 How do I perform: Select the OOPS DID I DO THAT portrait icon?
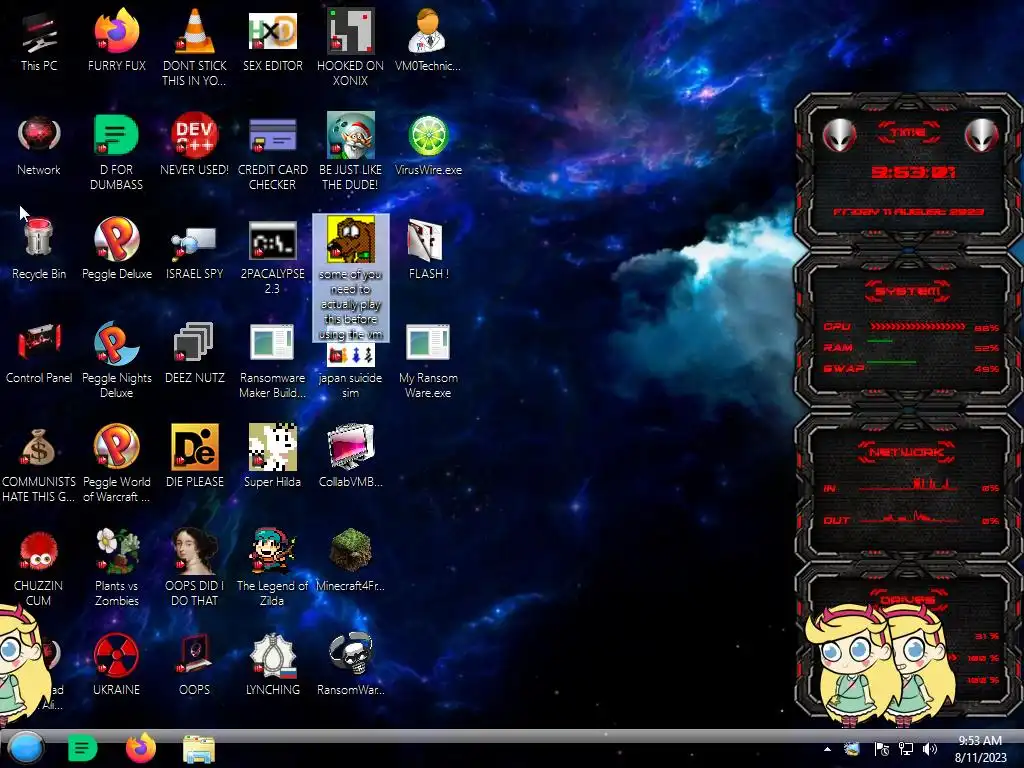click(195, 551)
